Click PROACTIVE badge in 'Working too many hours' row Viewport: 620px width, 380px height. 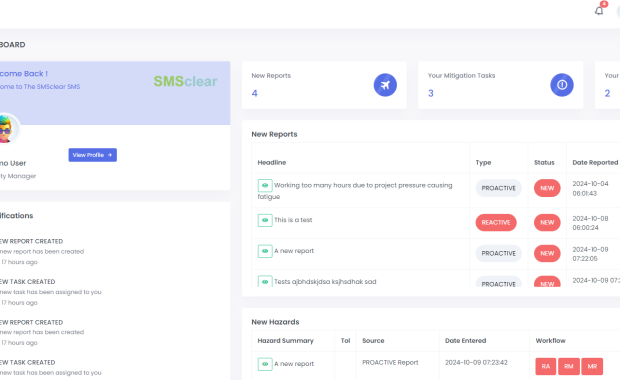click(x=499, y=188)
